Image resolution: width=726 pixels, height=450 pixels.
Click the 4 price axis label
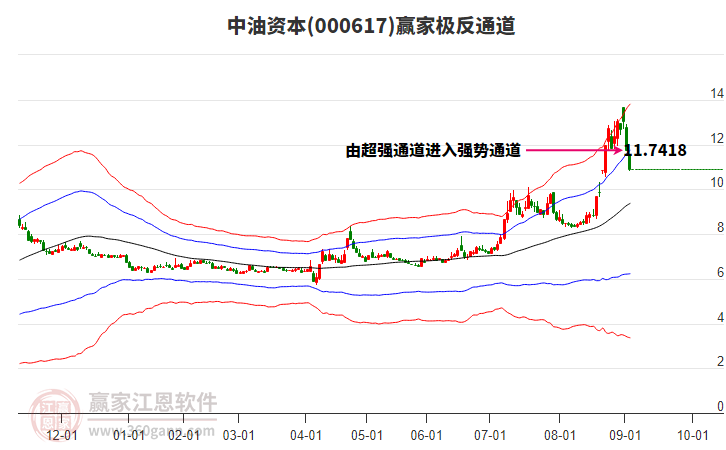[720, 318]
